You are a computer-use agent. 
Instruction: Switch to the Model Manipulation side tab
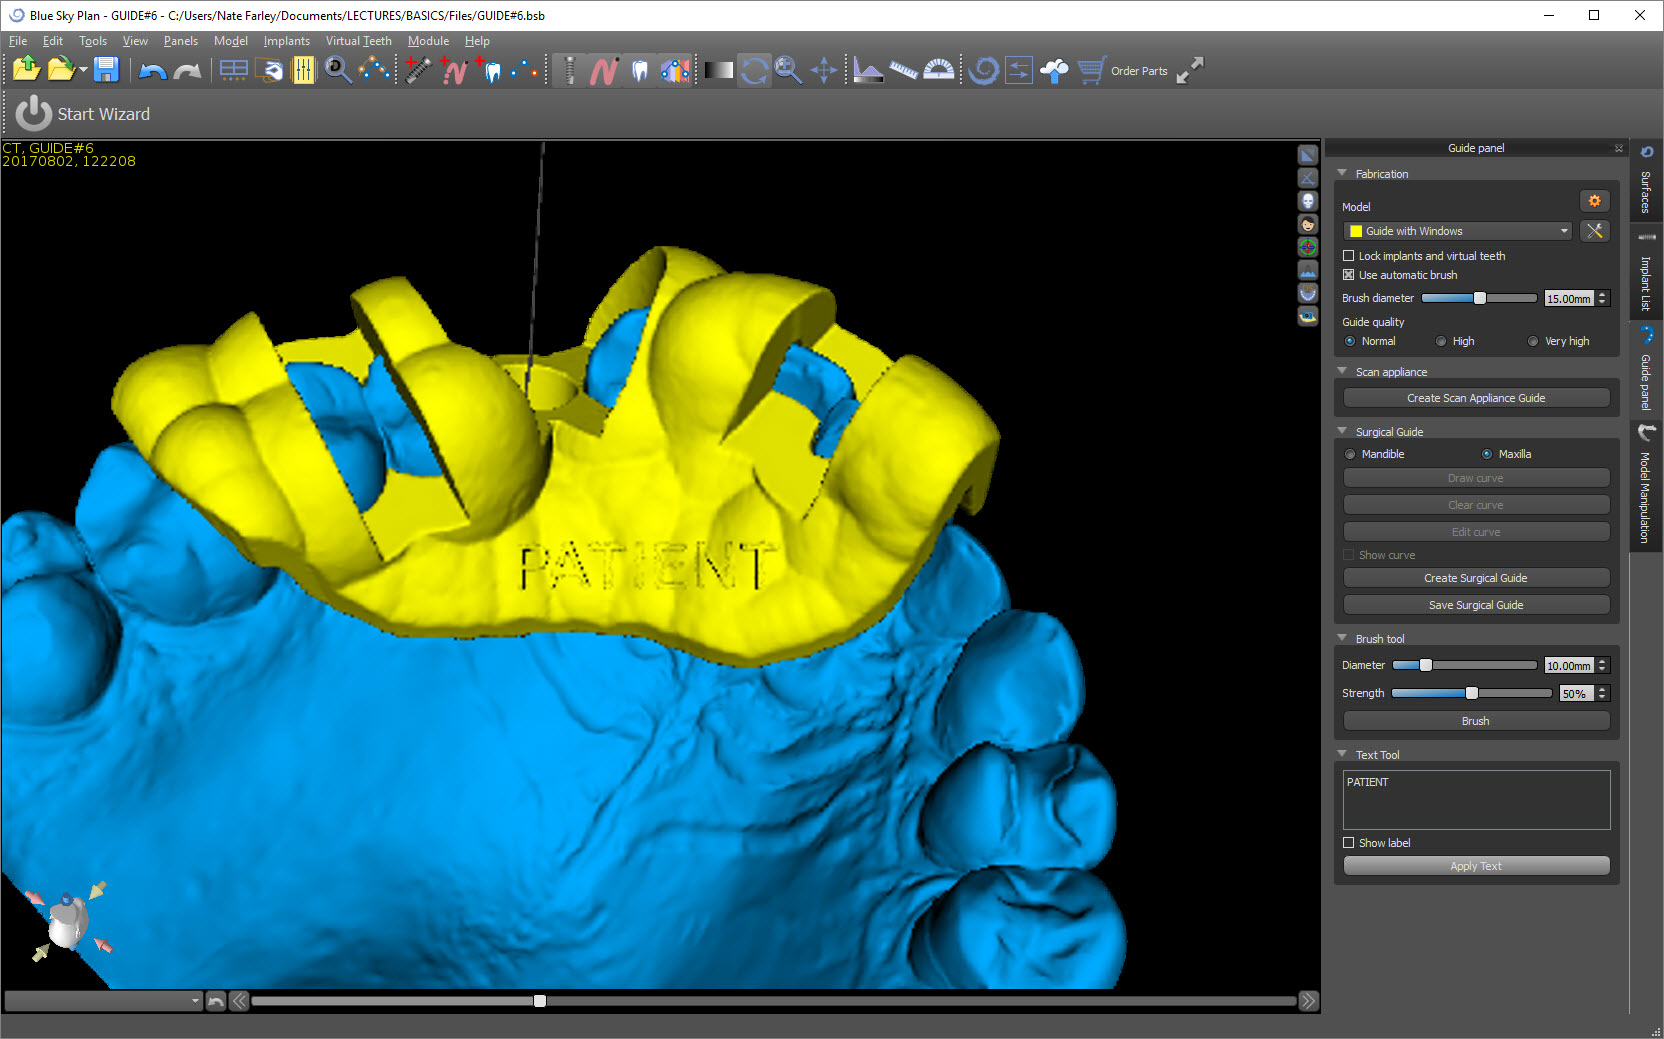tap(1646, 485)
